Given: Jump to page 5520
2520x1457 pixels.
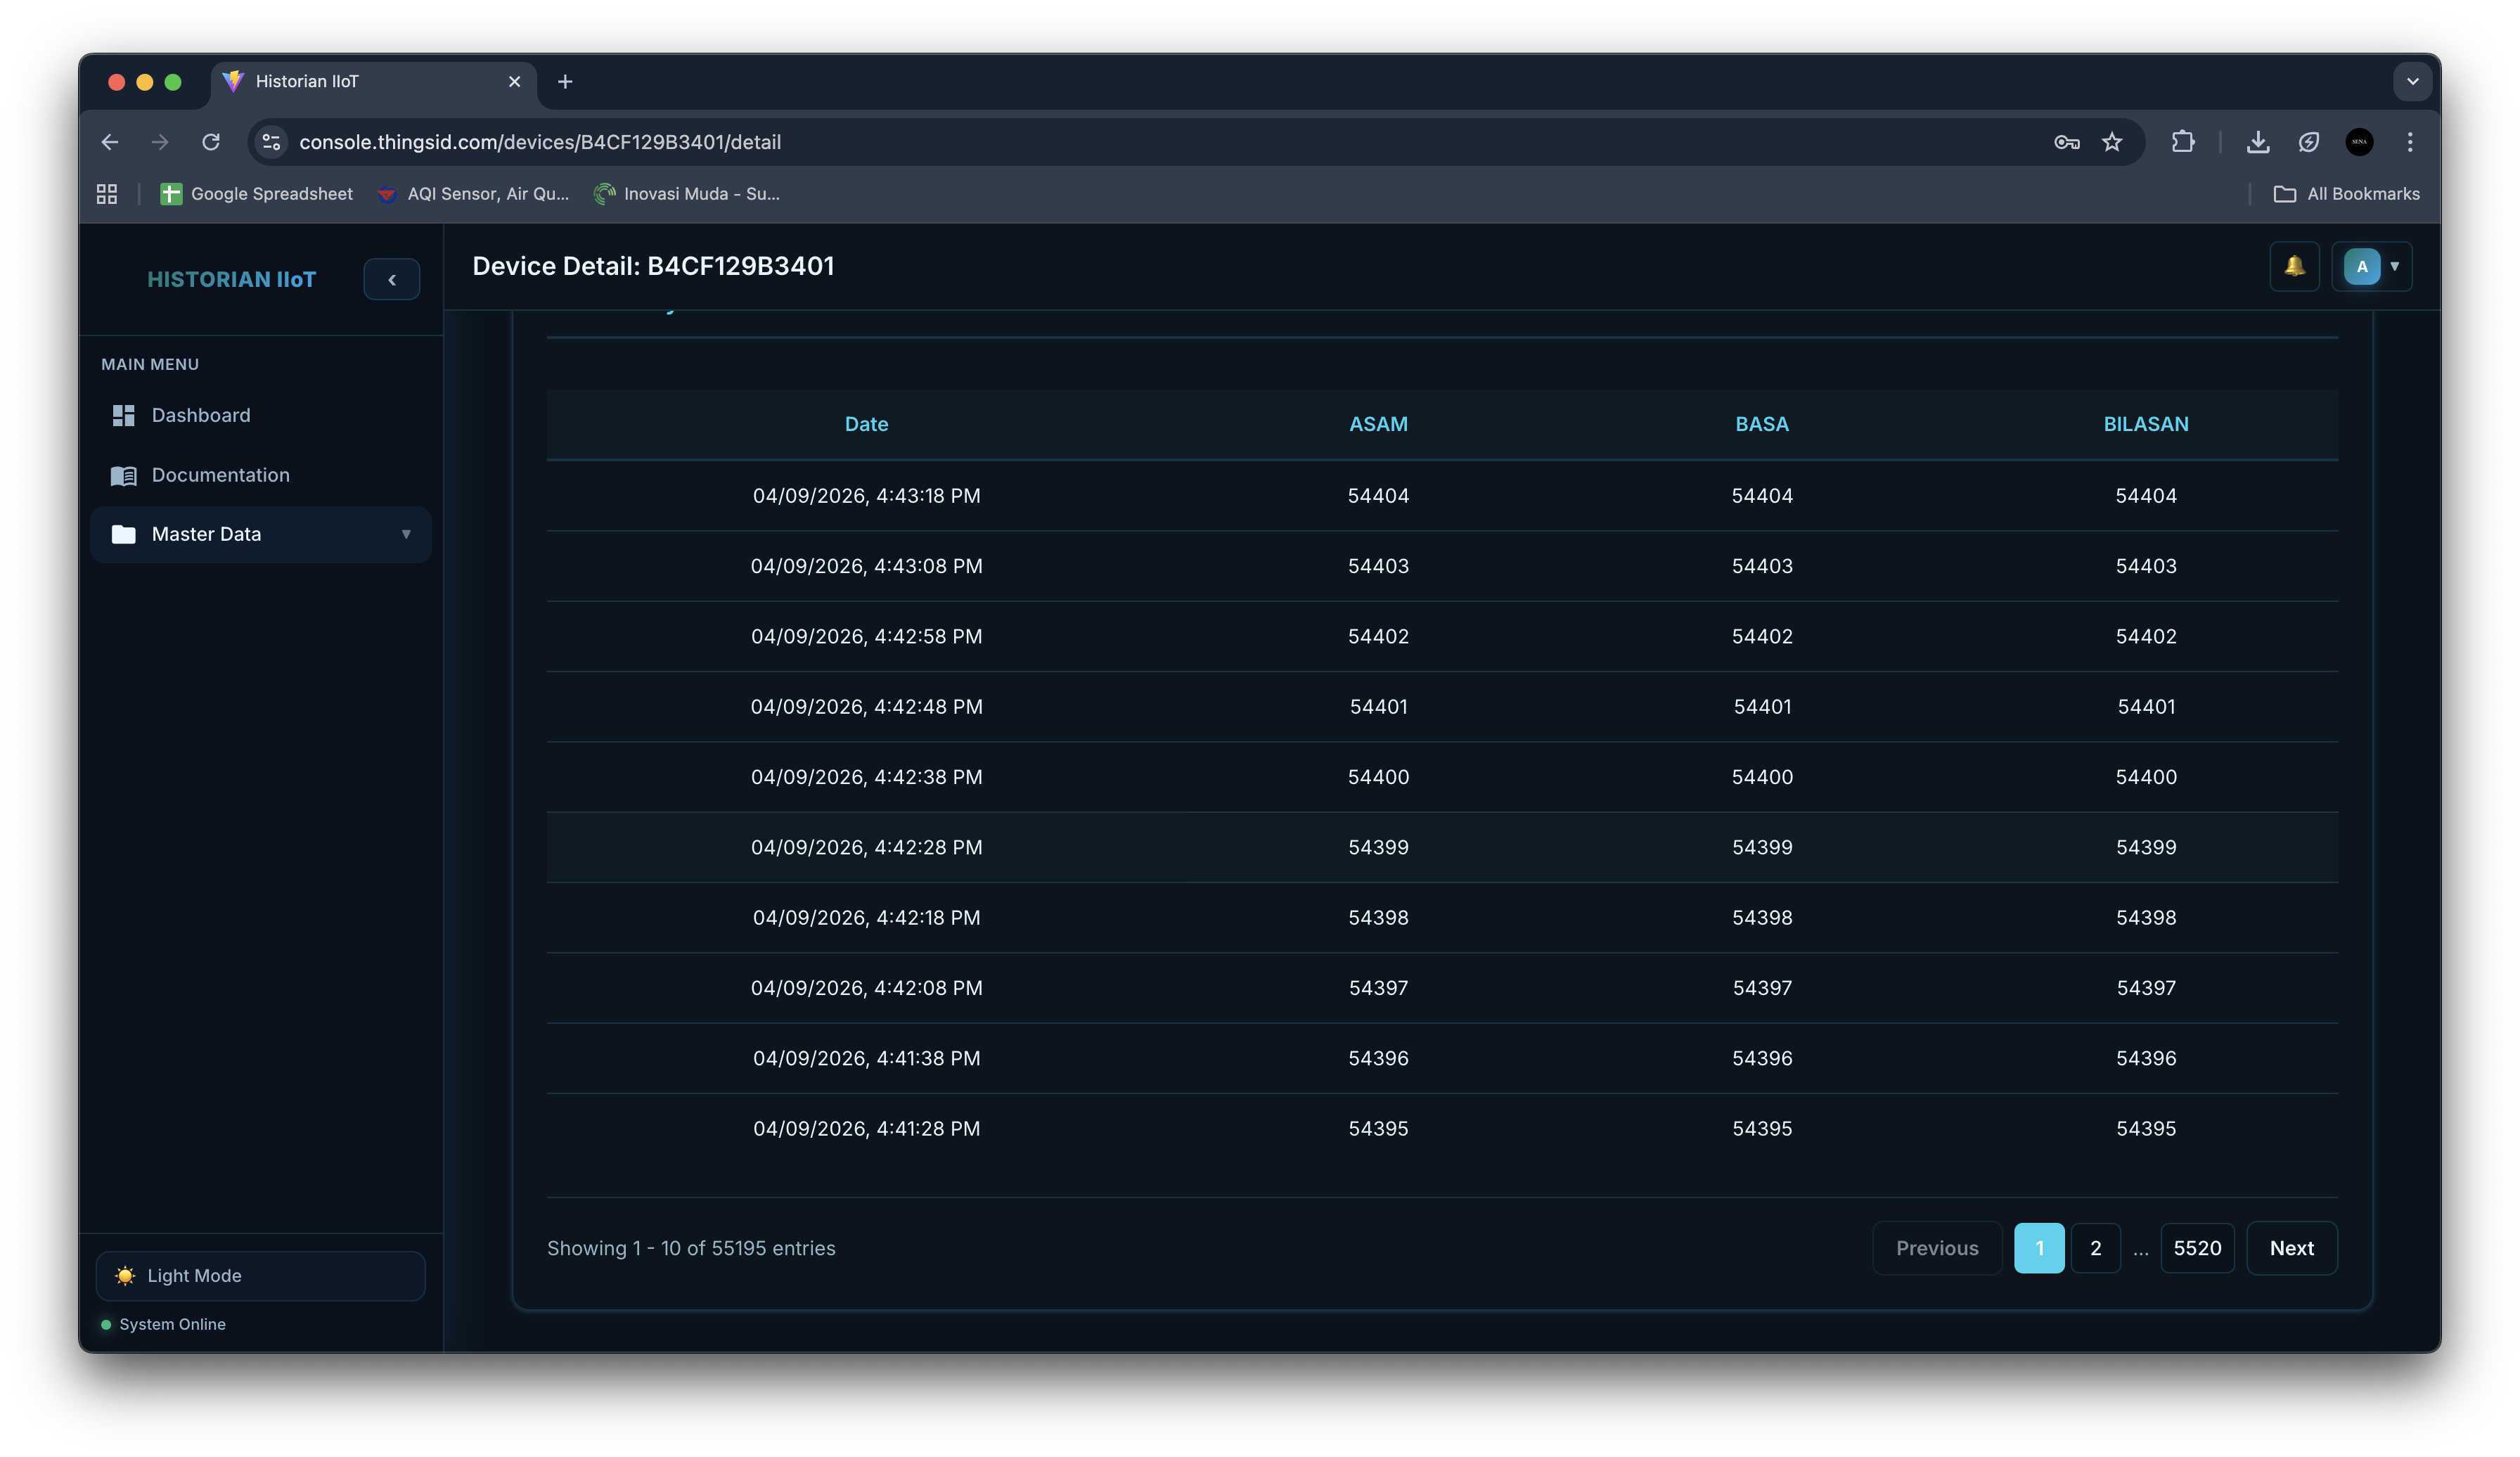Looking at the screenshot, I should [2197, 1247].
